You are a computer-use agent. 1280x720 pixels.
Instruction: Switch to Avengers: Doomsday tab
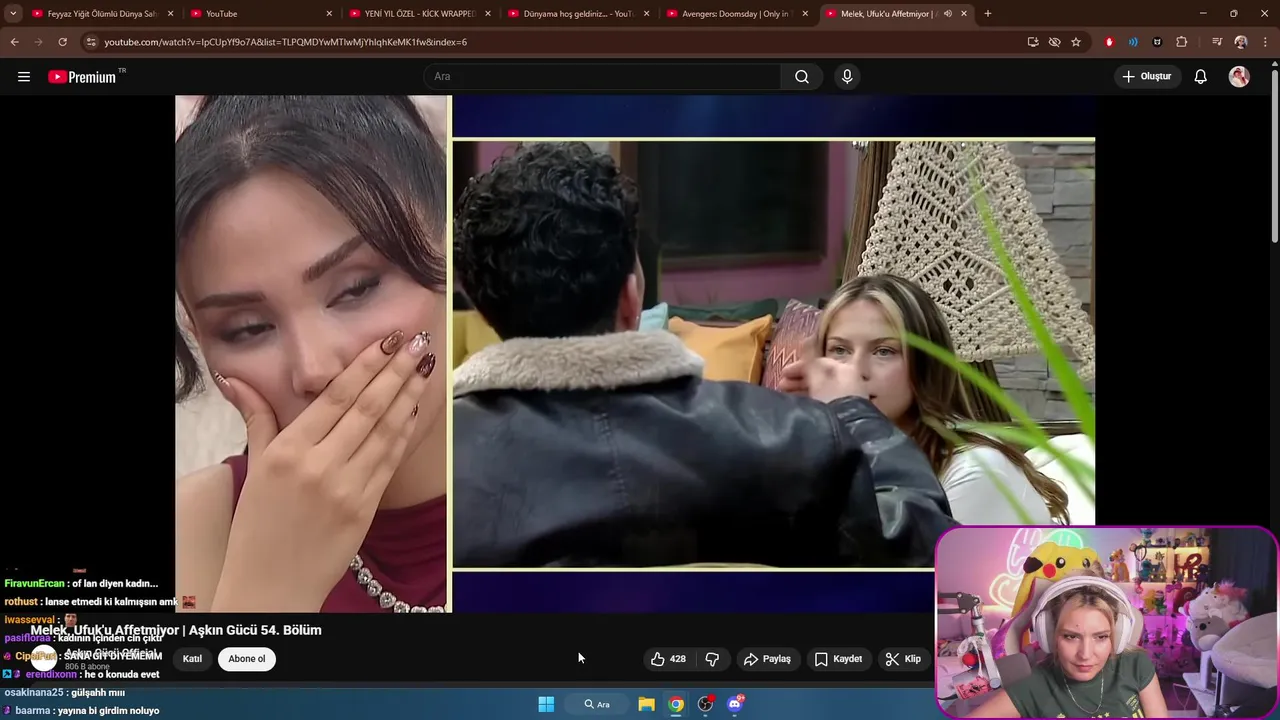click(x=736, y=14)
